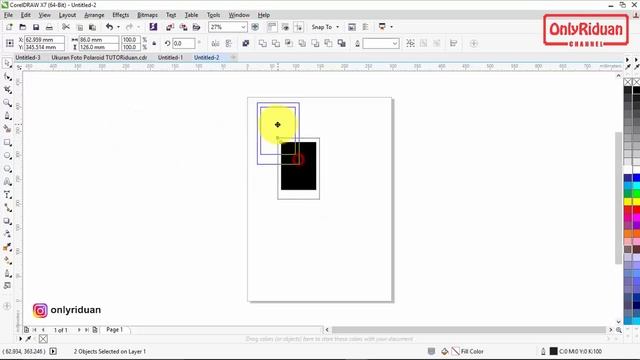
Task: Switch to Ukuran Foto Polaroid TUTORiduan.cdr tab
Action: coord(99,58)
